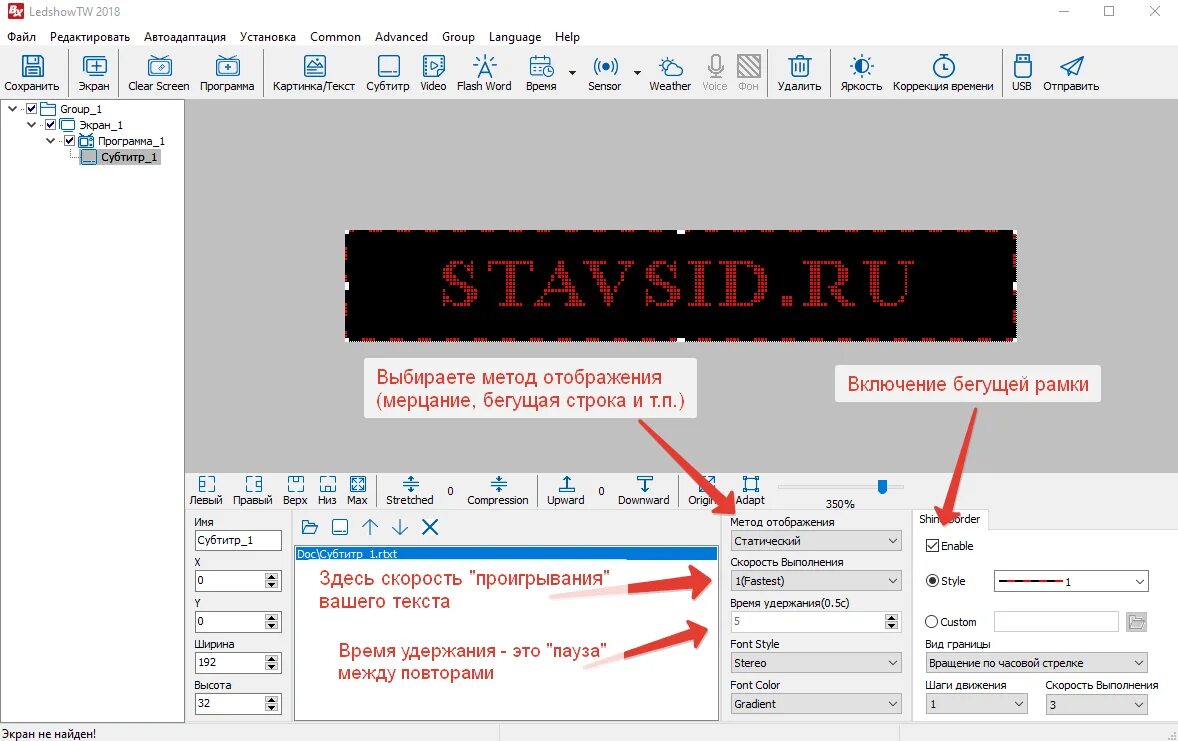Open the Скорость Выполнения 1(Fastest) dropdown
This screenshot has height=741, width=1178.
click(816, 581)
